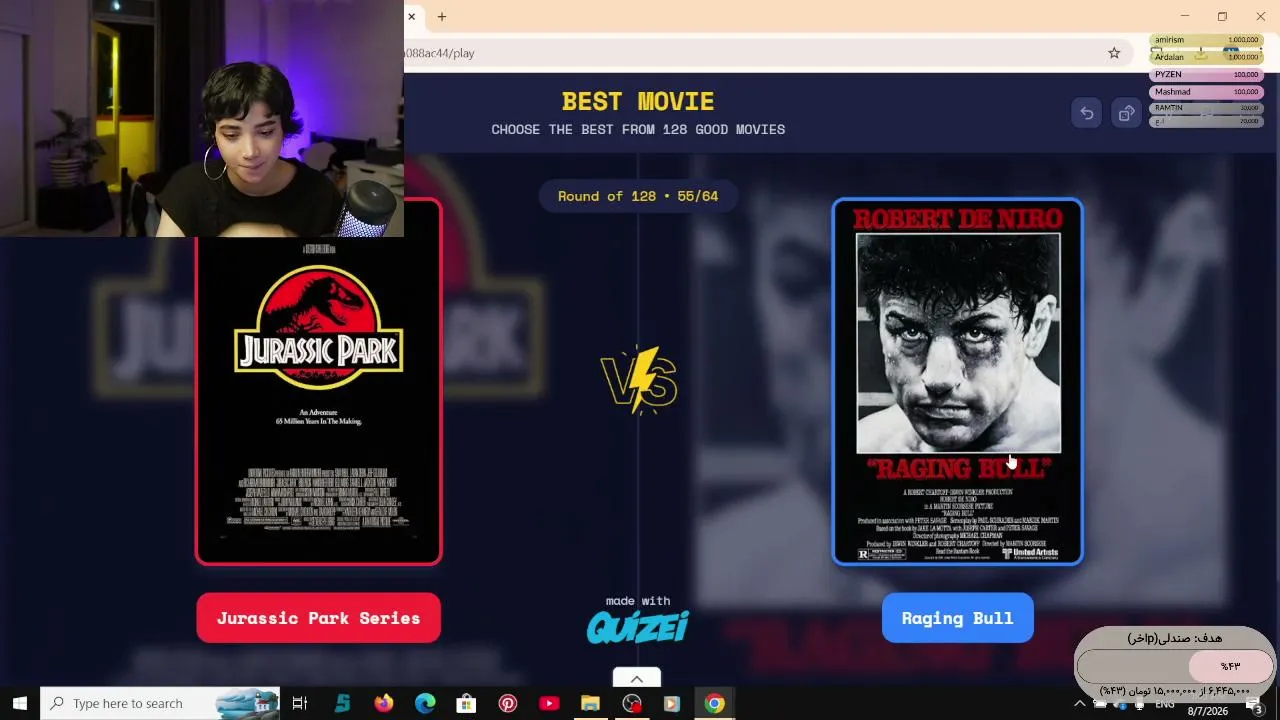Open the OBS Studio taskbar icon
Viewport: 1280px width, 720px height.
pos(631,703)
